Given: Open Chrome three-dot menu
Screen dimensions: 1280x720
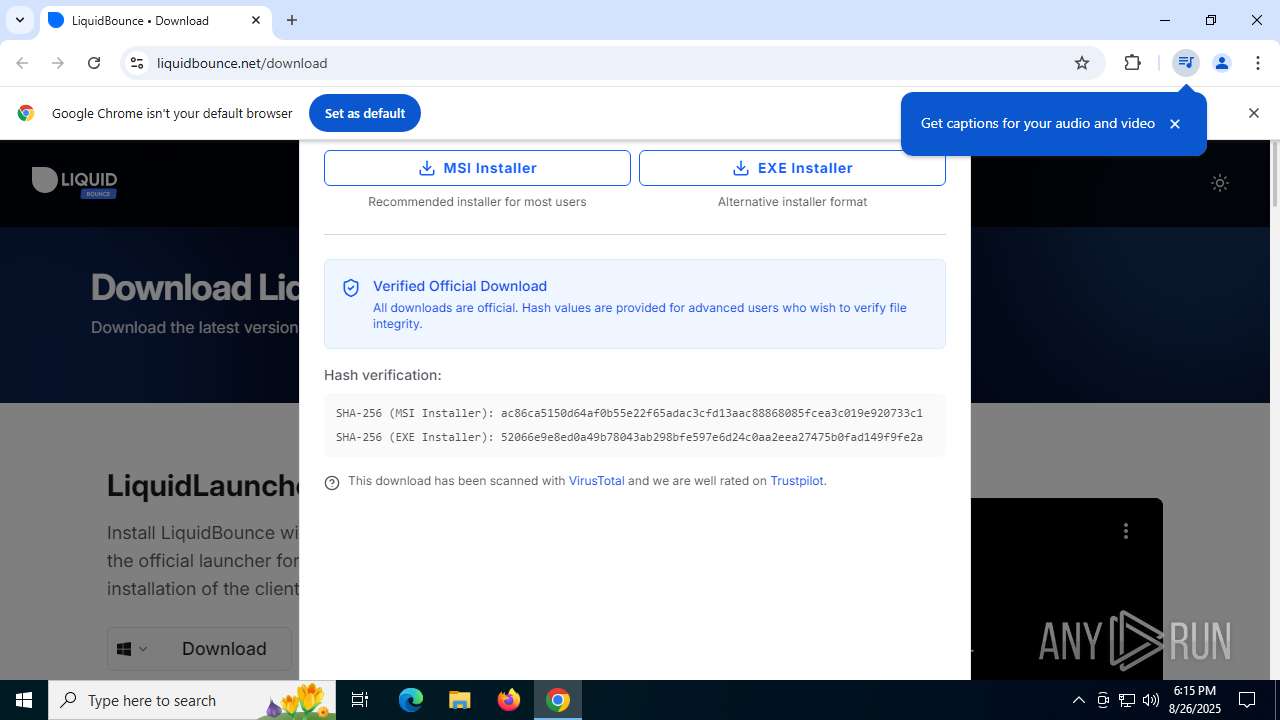Looking at the screenshot, I should (x=1257, y=63).
